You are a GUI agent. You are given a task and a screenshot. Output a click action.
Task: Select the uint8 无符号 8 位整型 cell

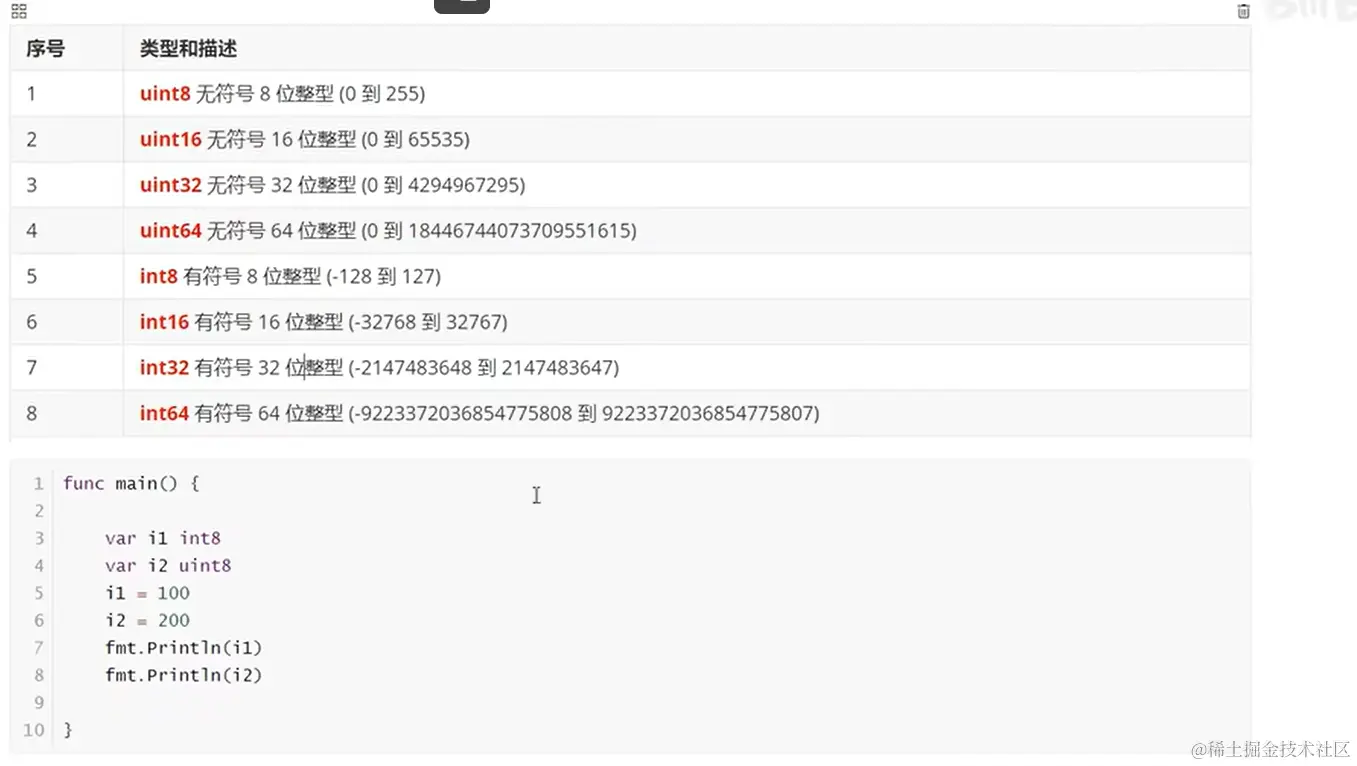point(687,94)
